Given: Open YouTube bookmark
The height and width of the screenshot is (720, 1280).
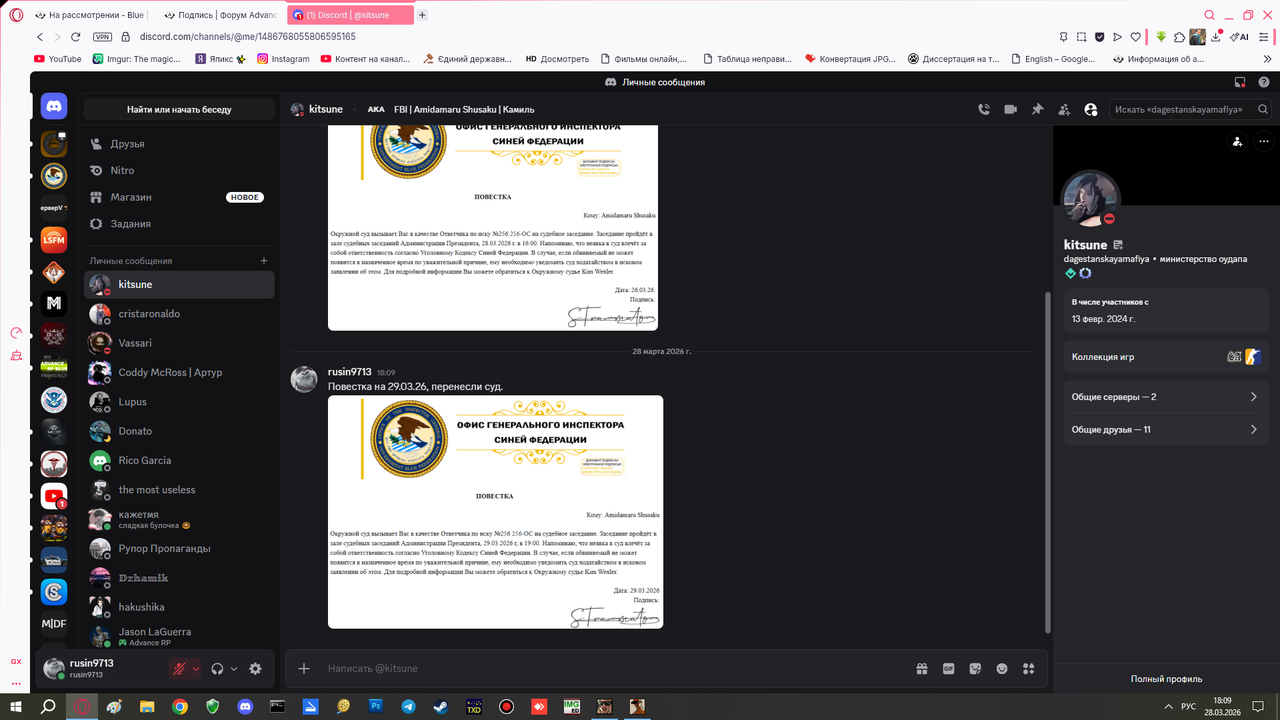Looking at the screenshot, I should [x=58, y=59].
